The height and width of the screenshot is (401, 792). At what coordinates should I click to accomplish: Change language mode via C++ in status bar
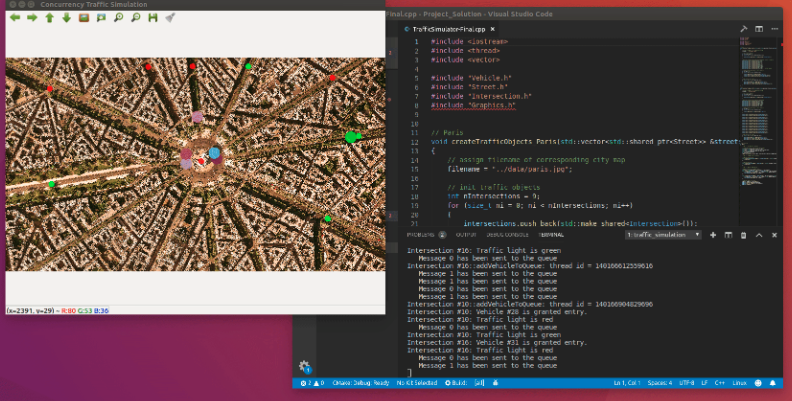[720, 383]
